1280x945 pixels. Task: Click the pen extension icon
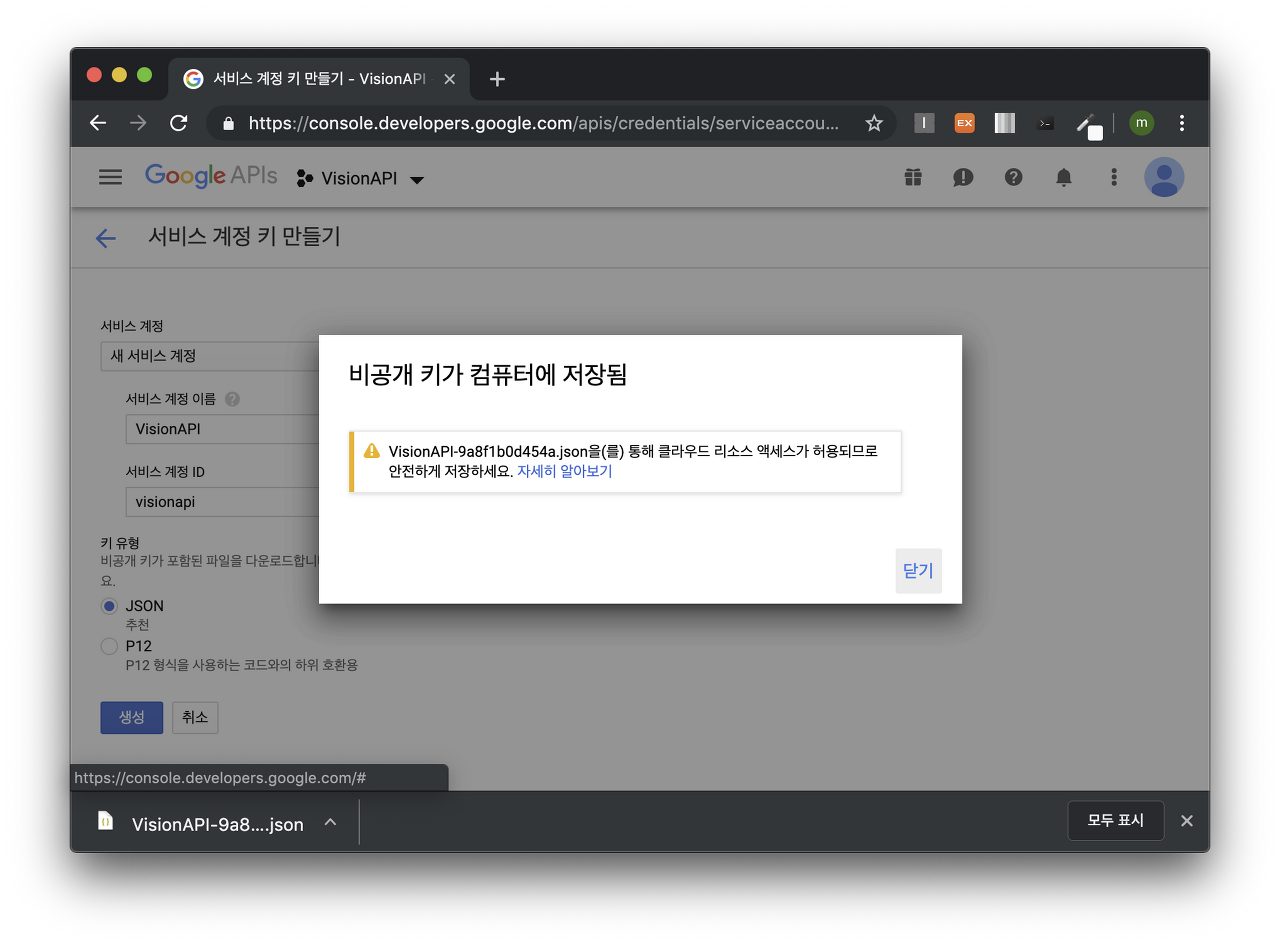(1088, 125)
